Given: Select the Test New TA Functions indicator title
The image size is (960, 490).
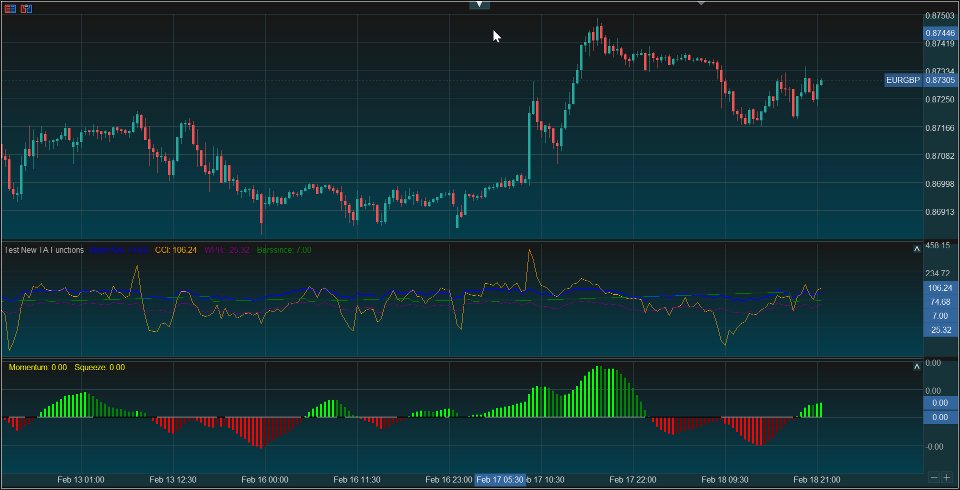Looking at the screenshot, I should pos(44,250).
